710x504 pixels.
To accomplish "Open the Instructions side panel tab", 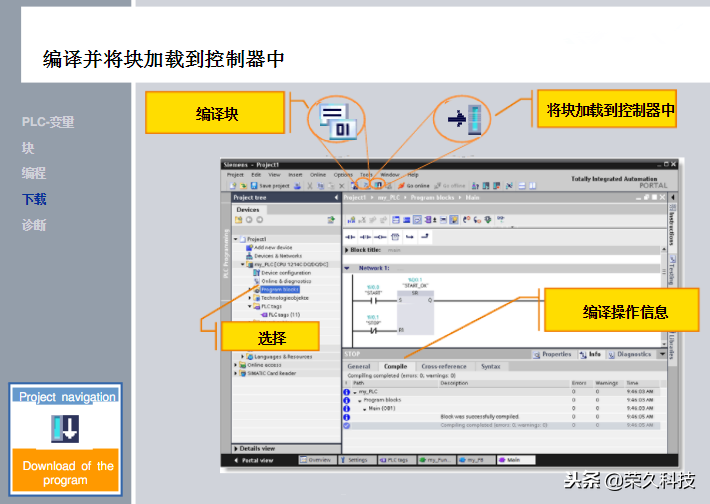I will coord(672,228).
